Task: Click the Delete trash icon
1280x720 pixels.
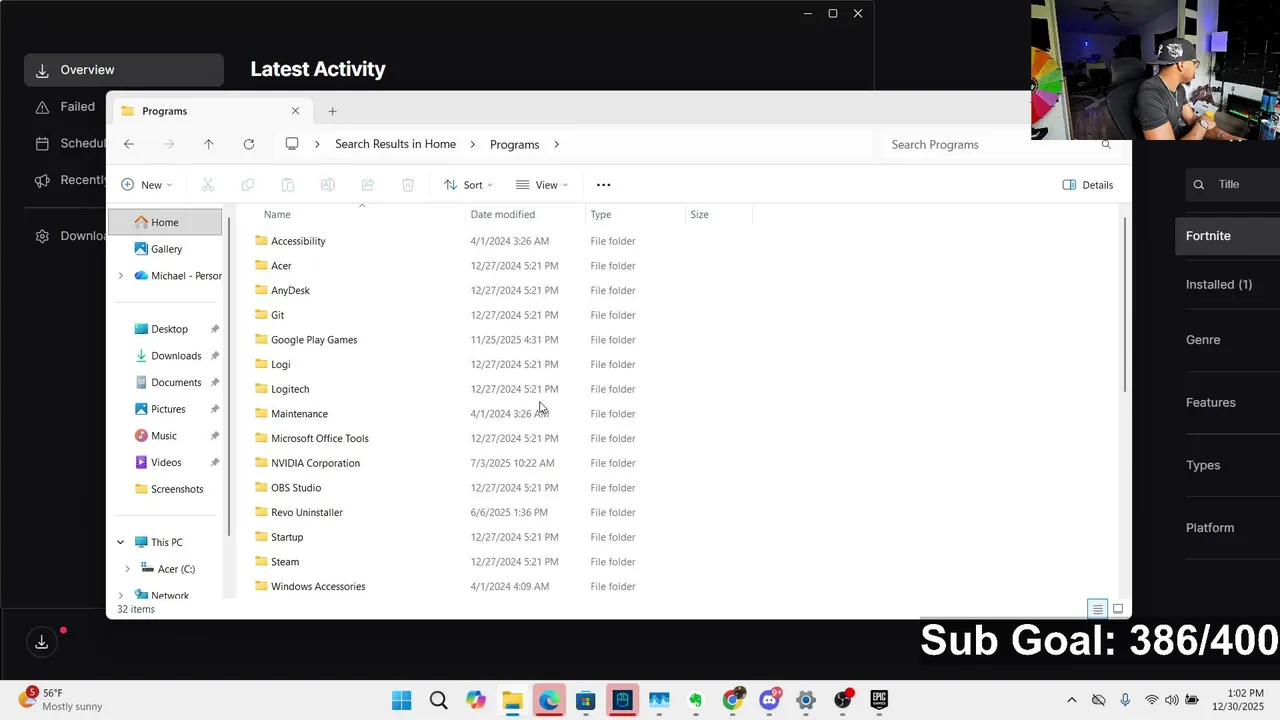Action: pos(408,185)
